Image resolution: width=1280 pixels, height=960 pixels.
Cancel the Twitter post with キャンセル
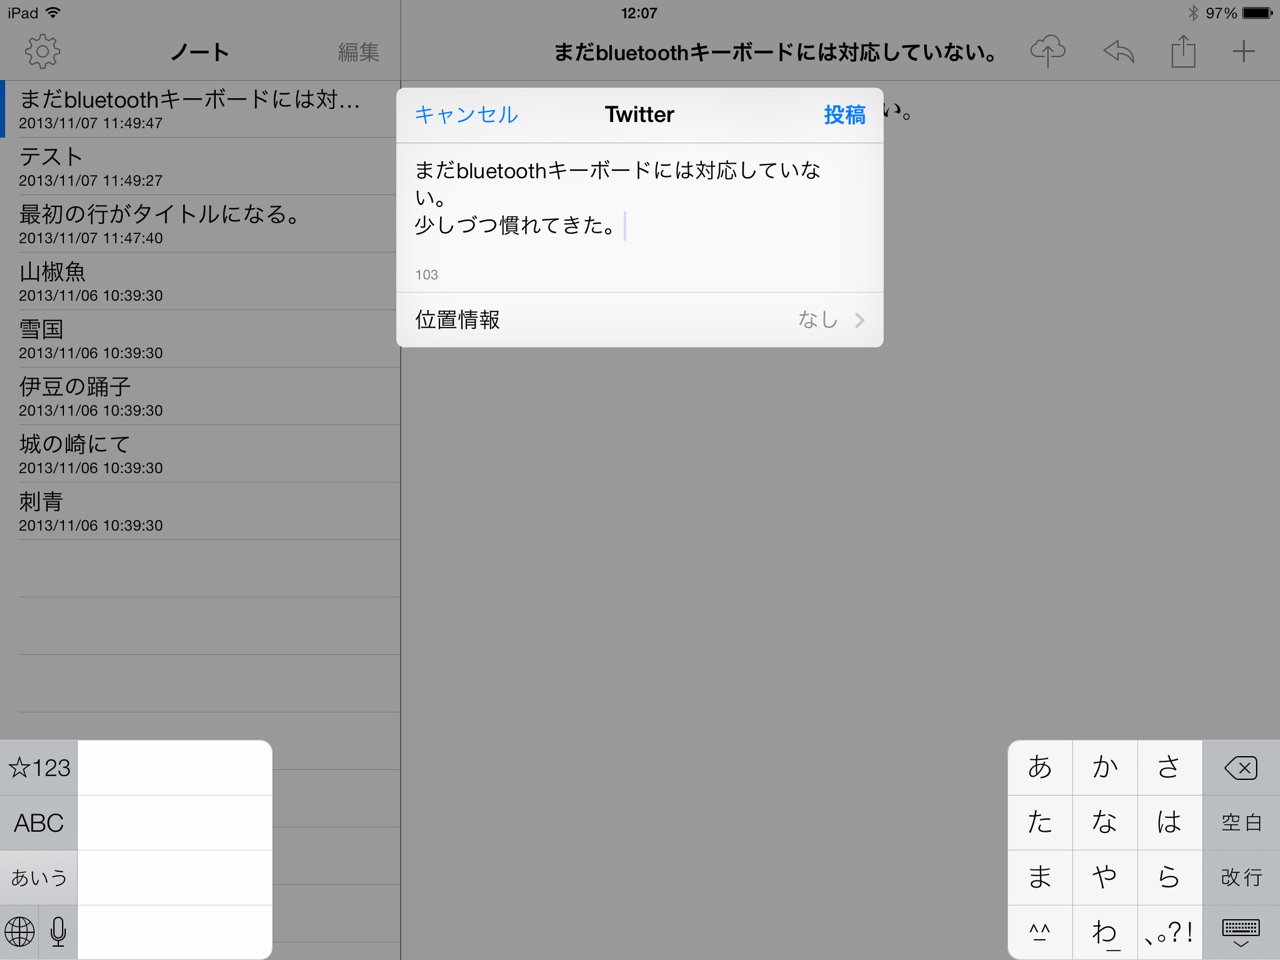pyautogui.click(x=466, y=115)
